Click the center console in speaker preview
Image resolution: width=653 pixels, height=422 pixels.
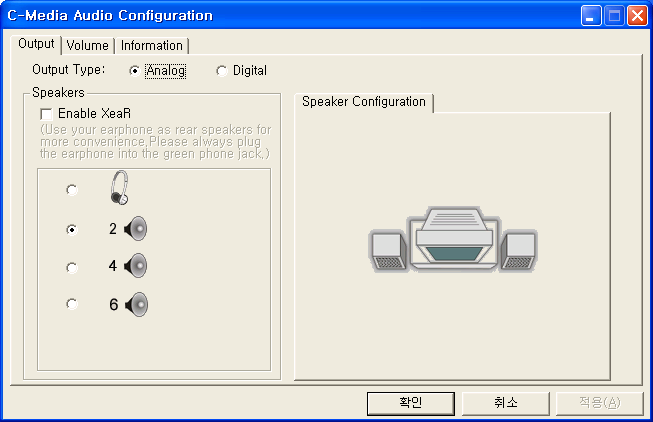(x=454, y=238)
